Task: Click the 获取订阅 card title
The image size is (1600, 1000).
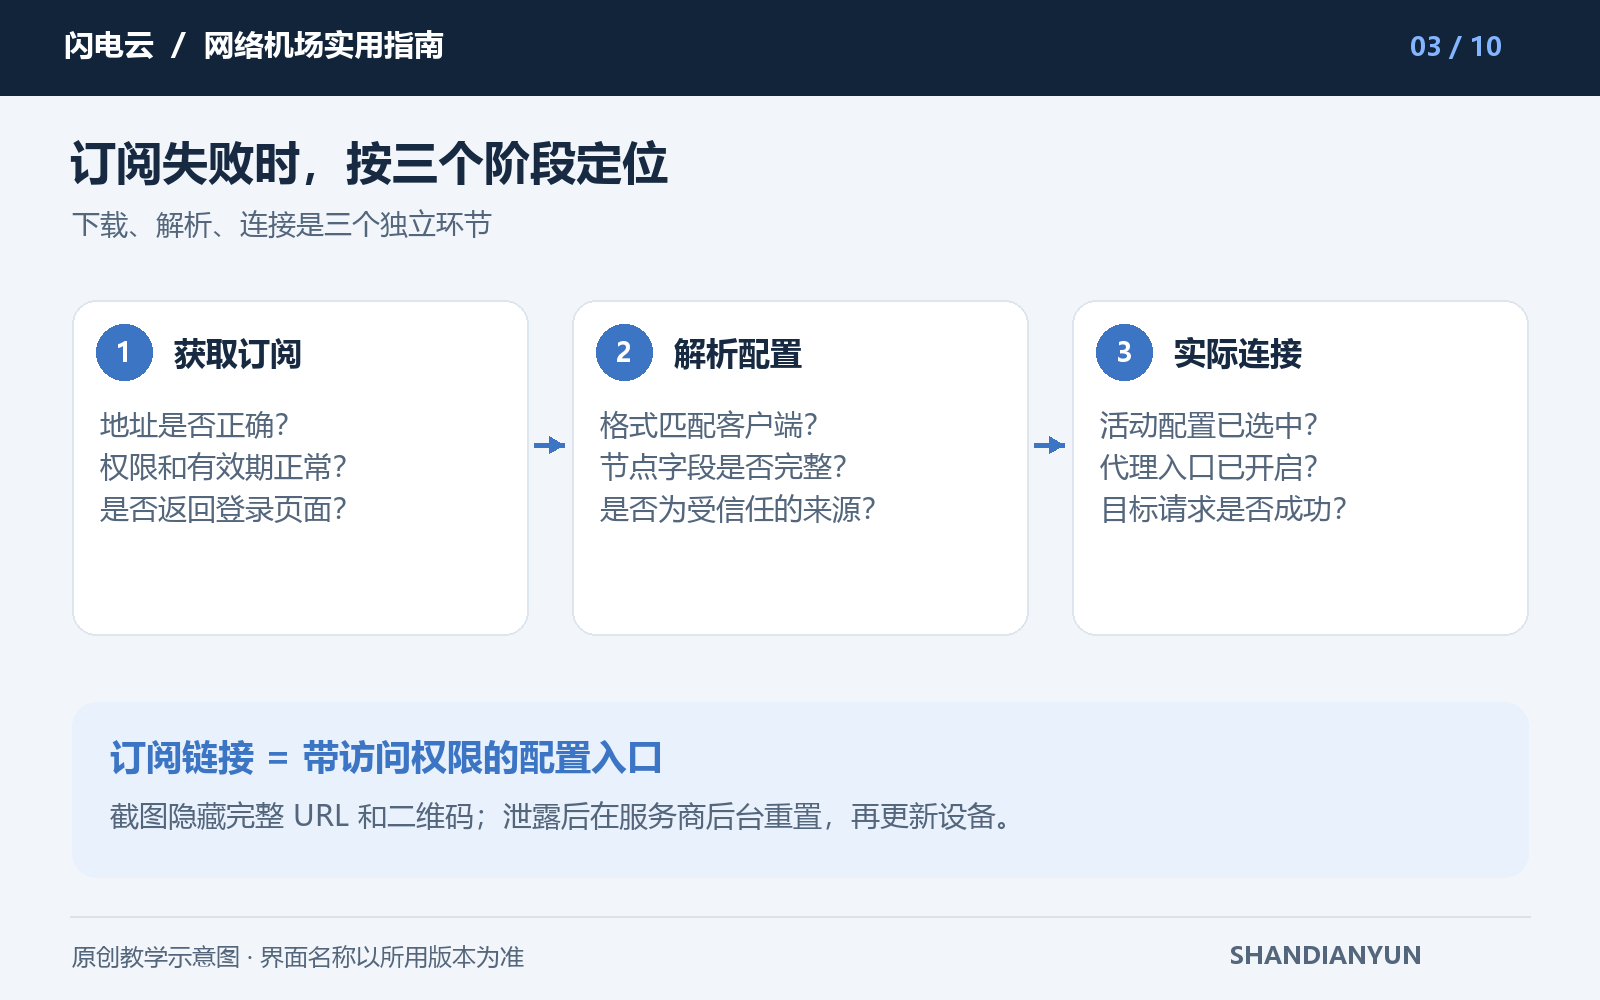Action: 237,354
